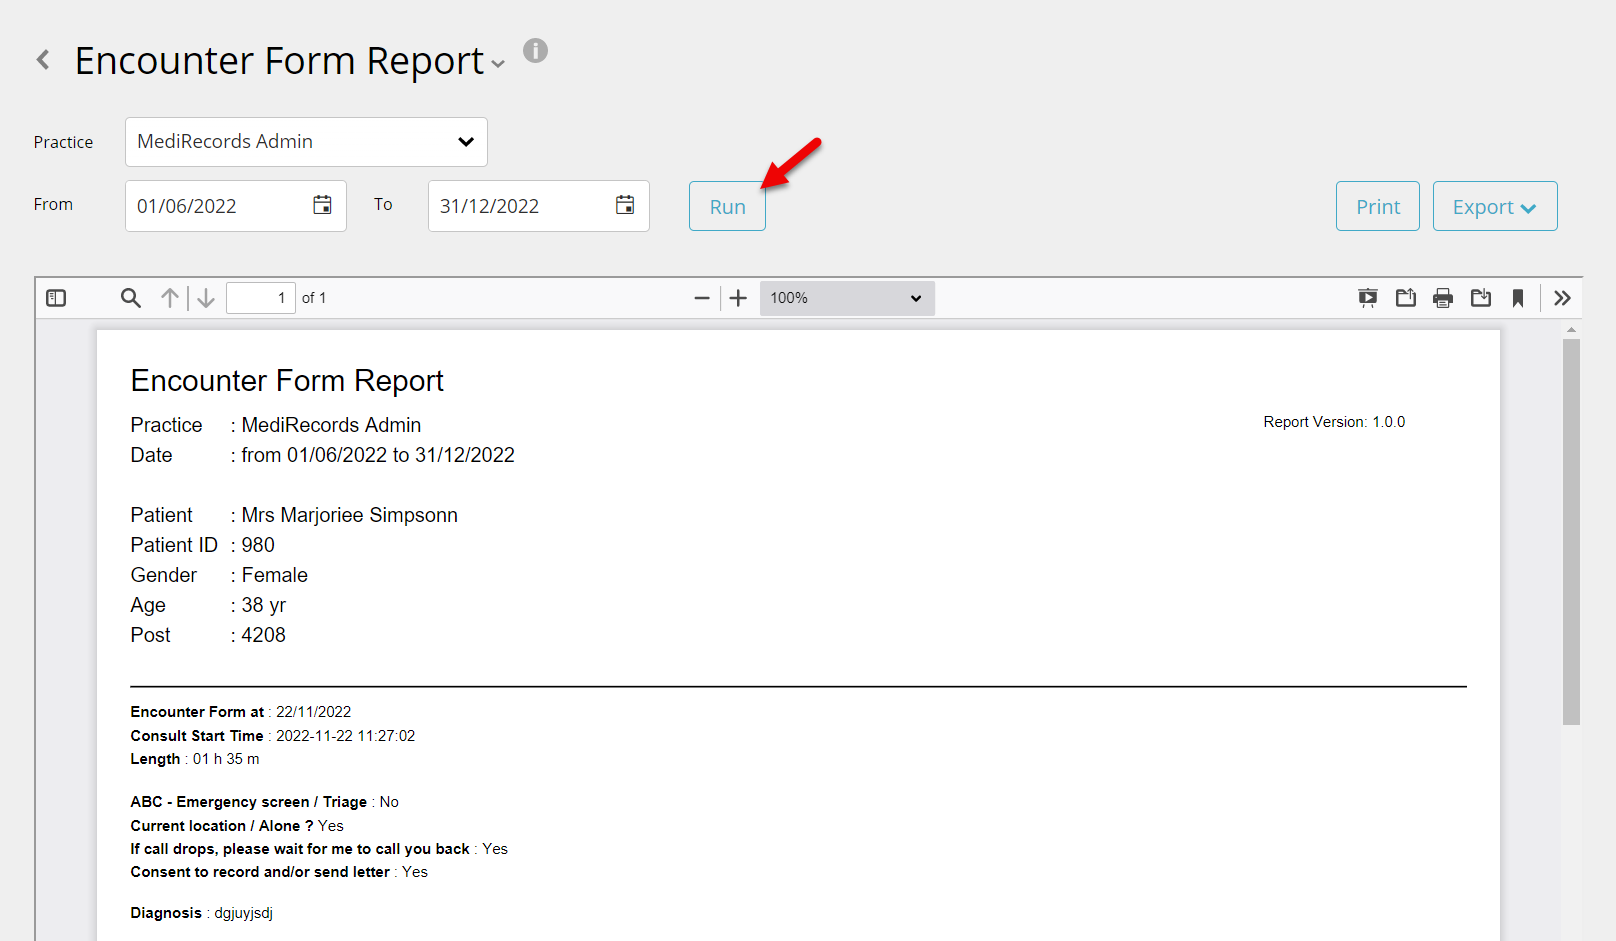
Task: Zoom out with the minus icon
Action: (x=702, y=298)
